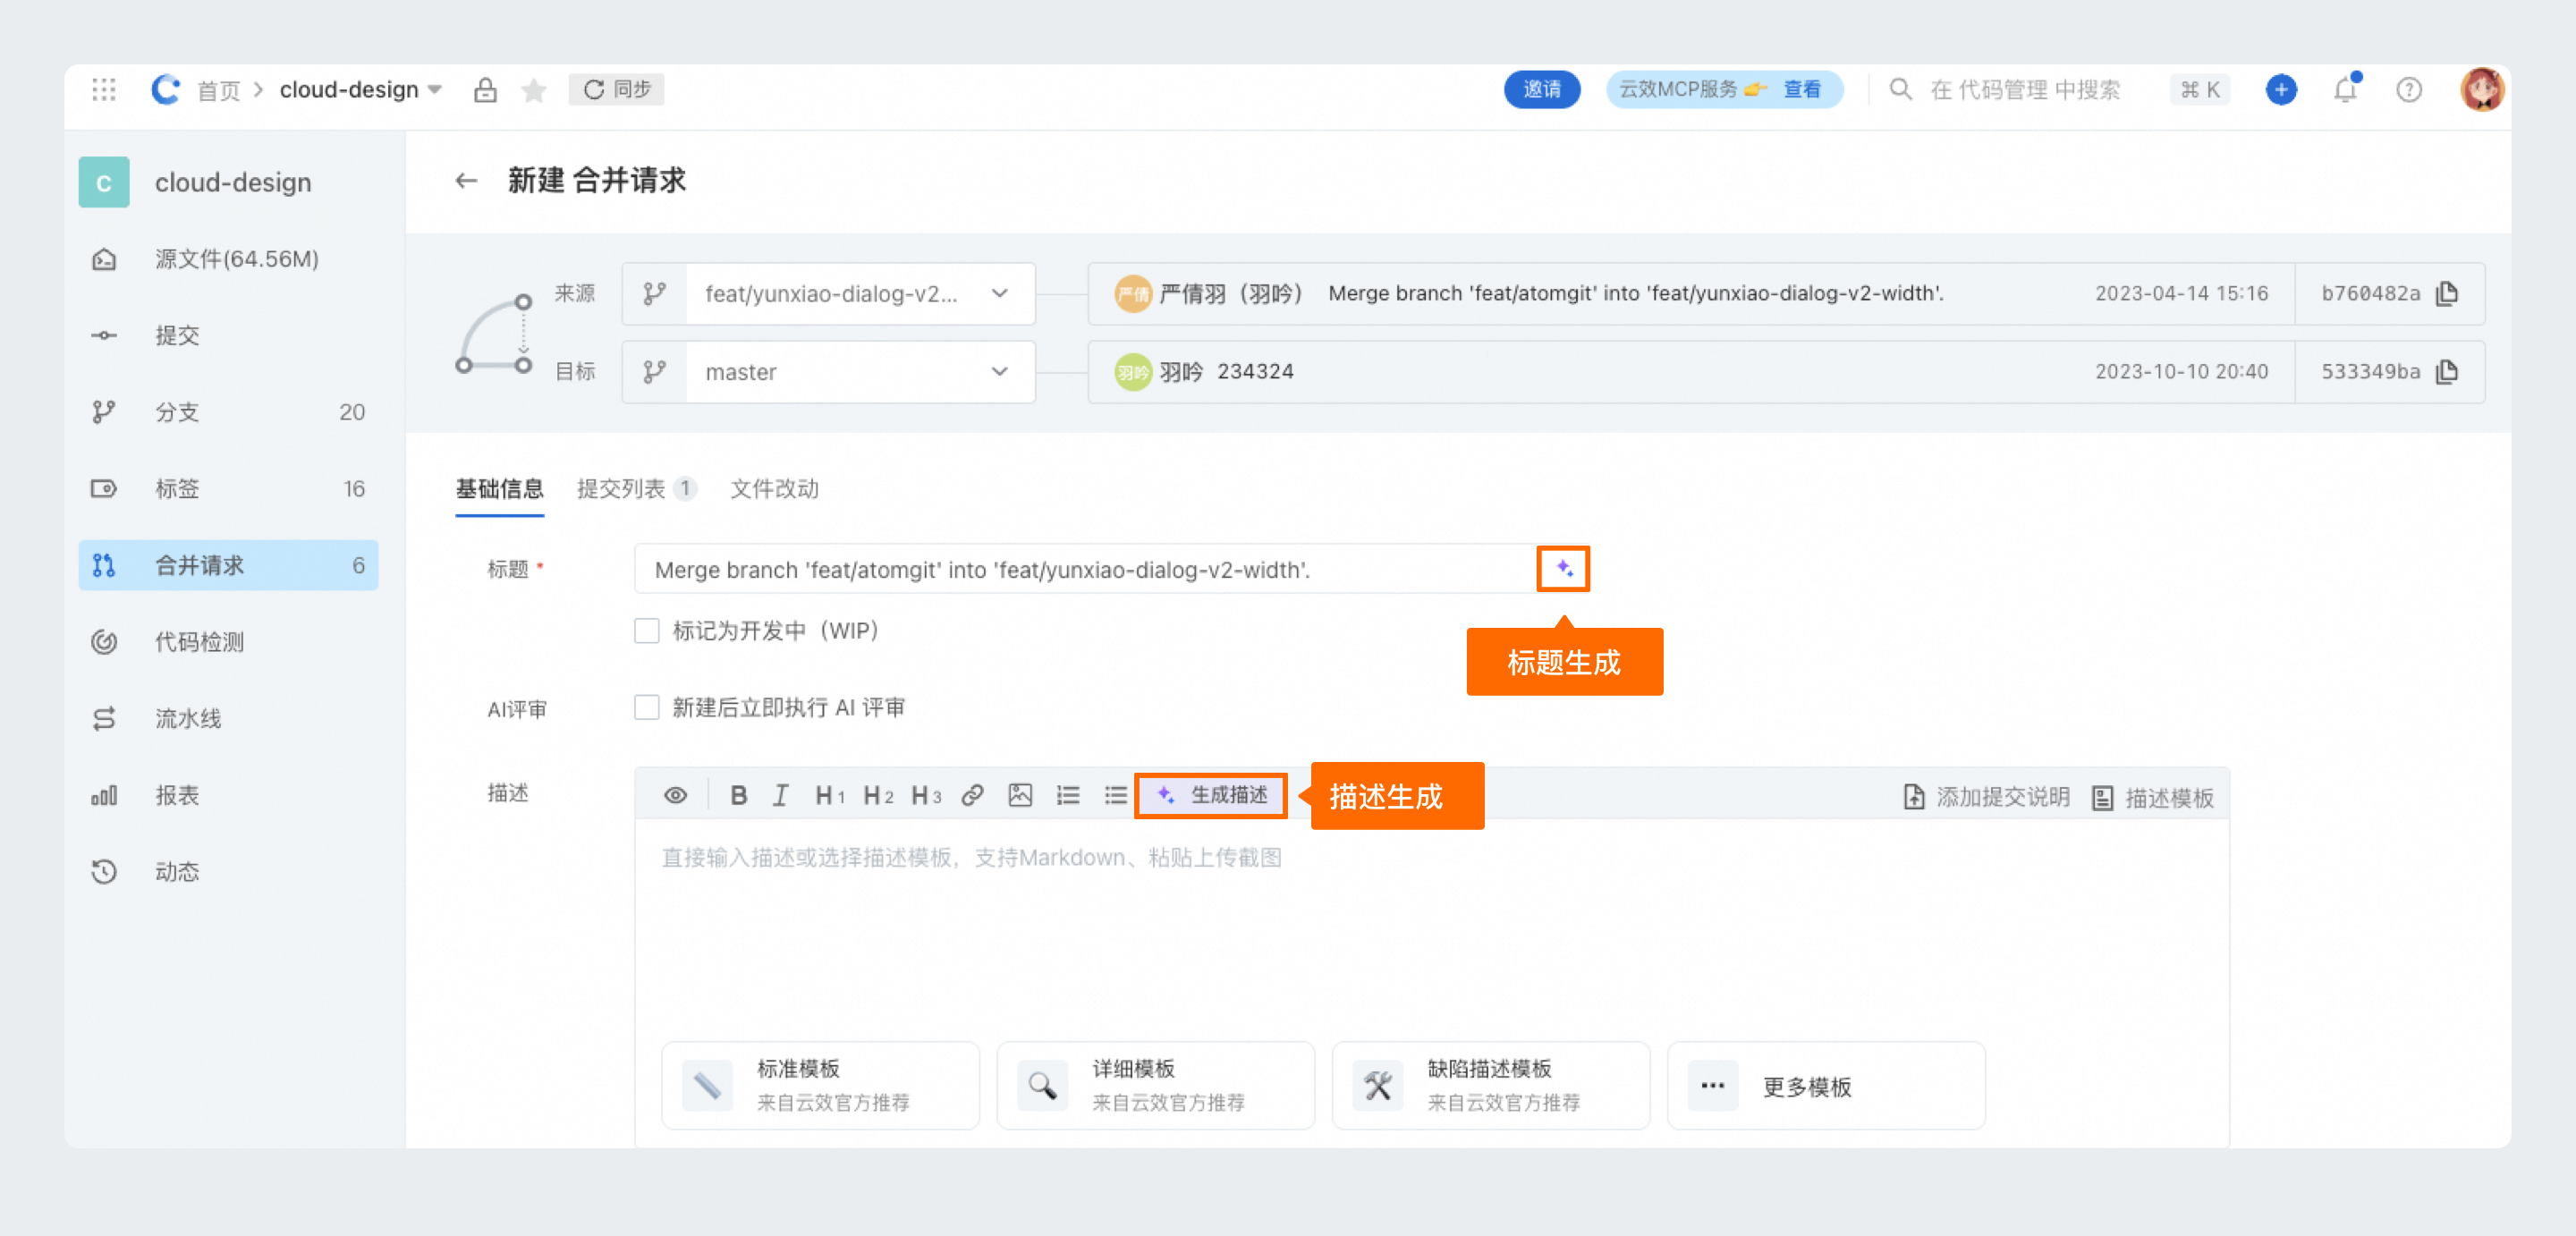This screenshot has width=2576, height=1236.
Task: Click the search field in 代码管理
Action: (2024, 89)
